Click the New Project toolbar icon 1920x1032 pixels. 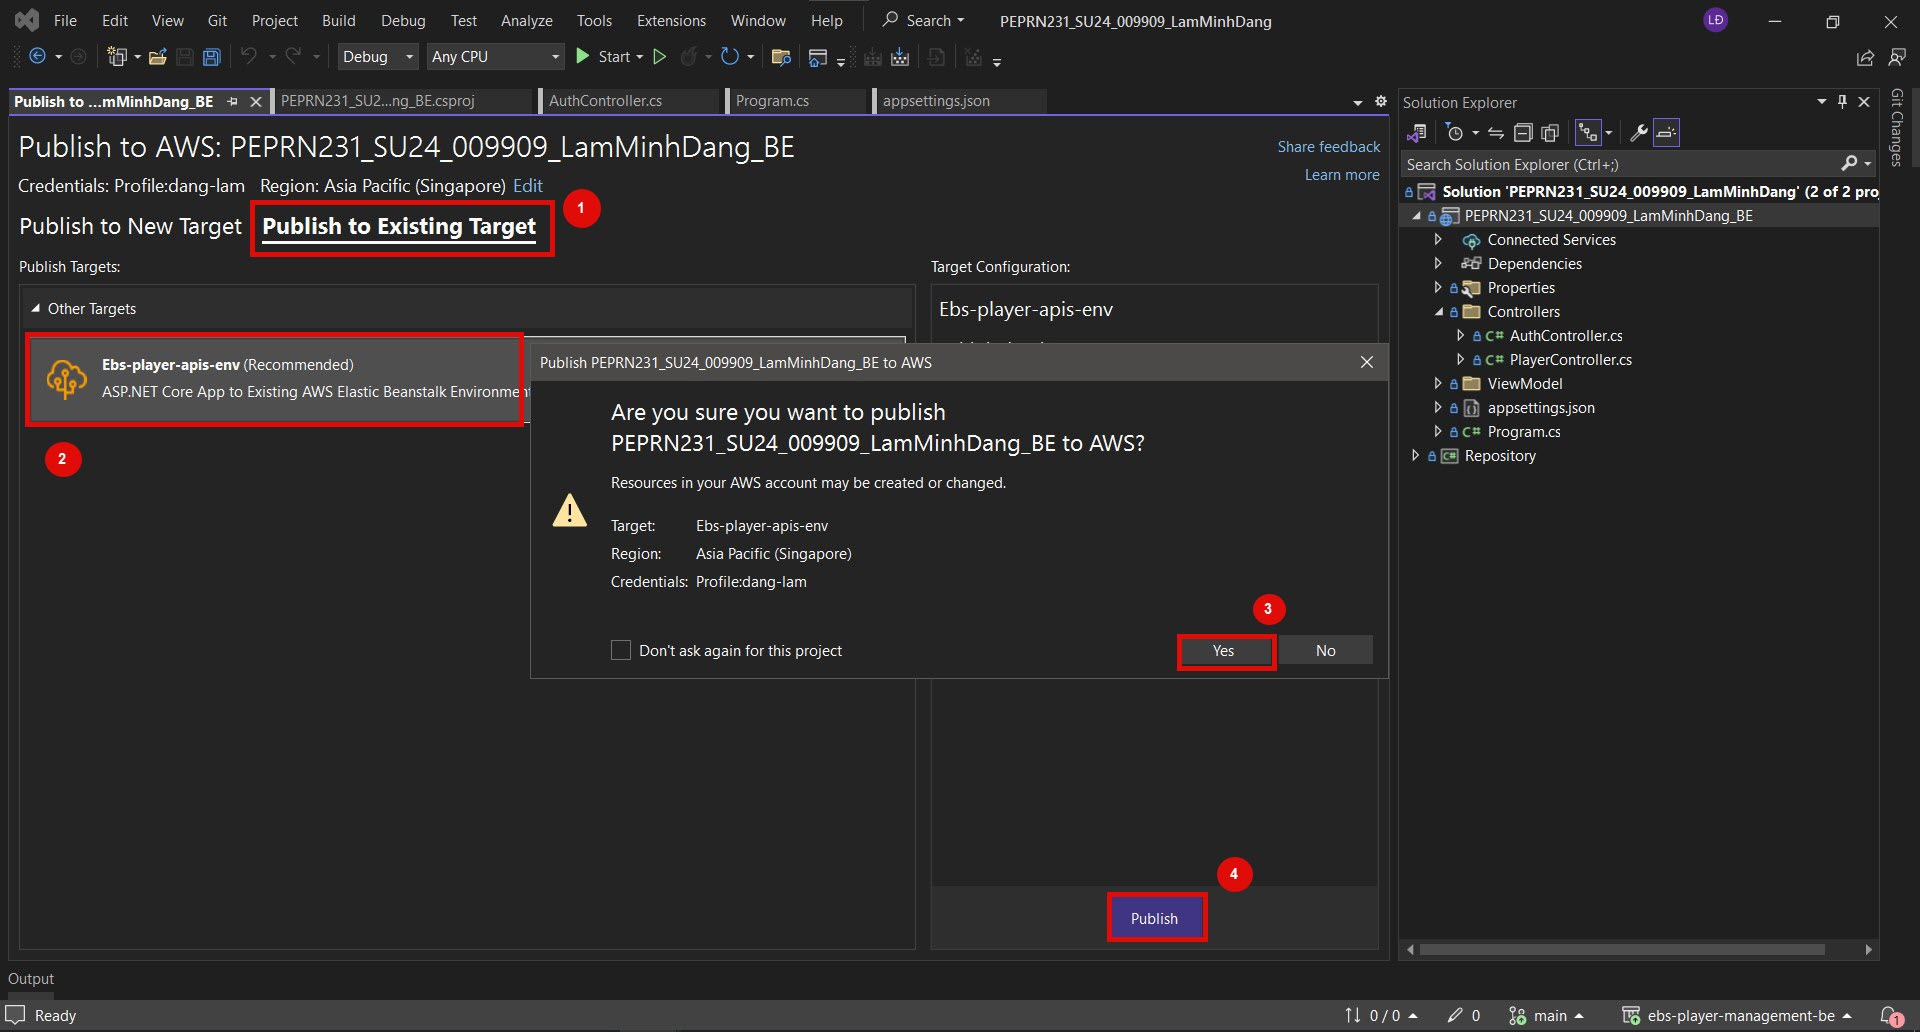117,57
